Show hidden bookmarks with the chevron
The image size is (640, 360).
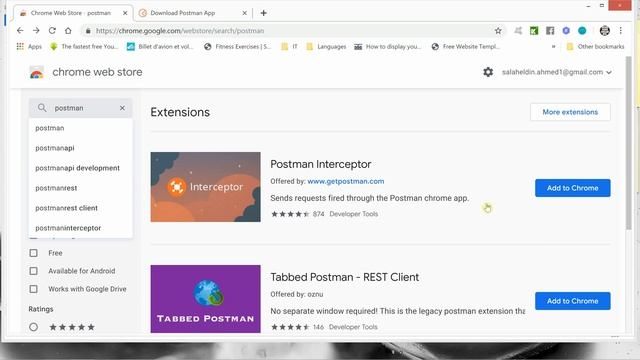click(553, 47)
